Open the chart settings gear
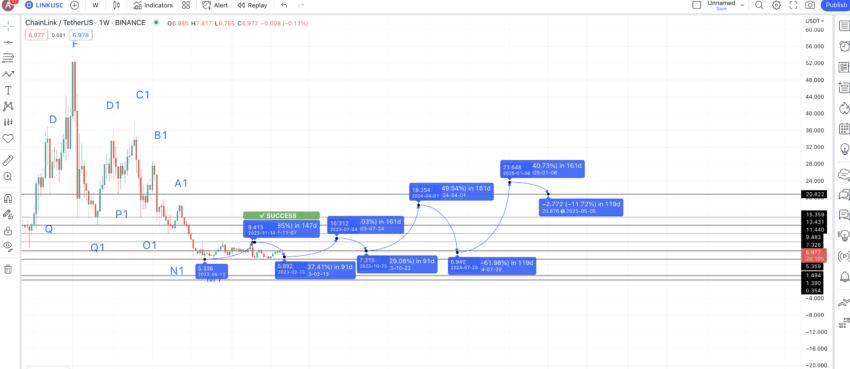The width and height of the screenshot is (850, 369). [776, 5]
